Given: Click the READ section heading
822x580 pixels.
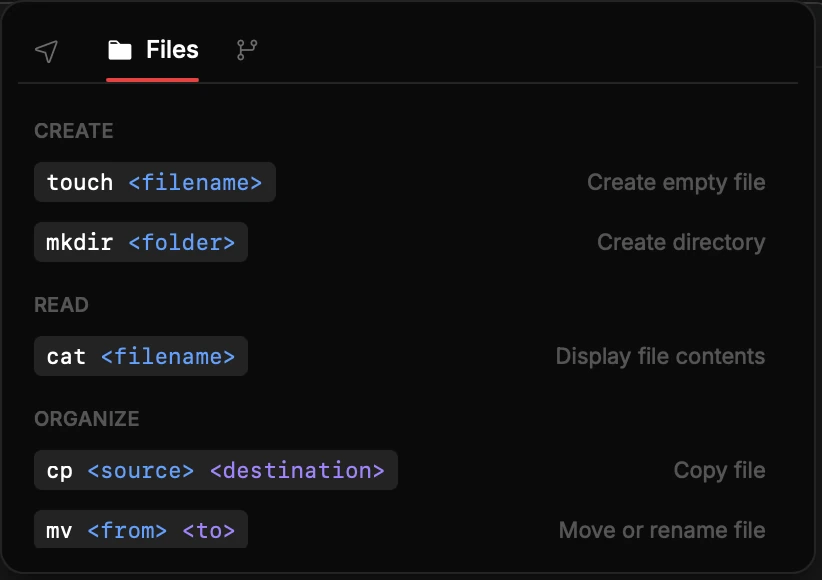Looking at the screenshot, I should pos(61,305).
